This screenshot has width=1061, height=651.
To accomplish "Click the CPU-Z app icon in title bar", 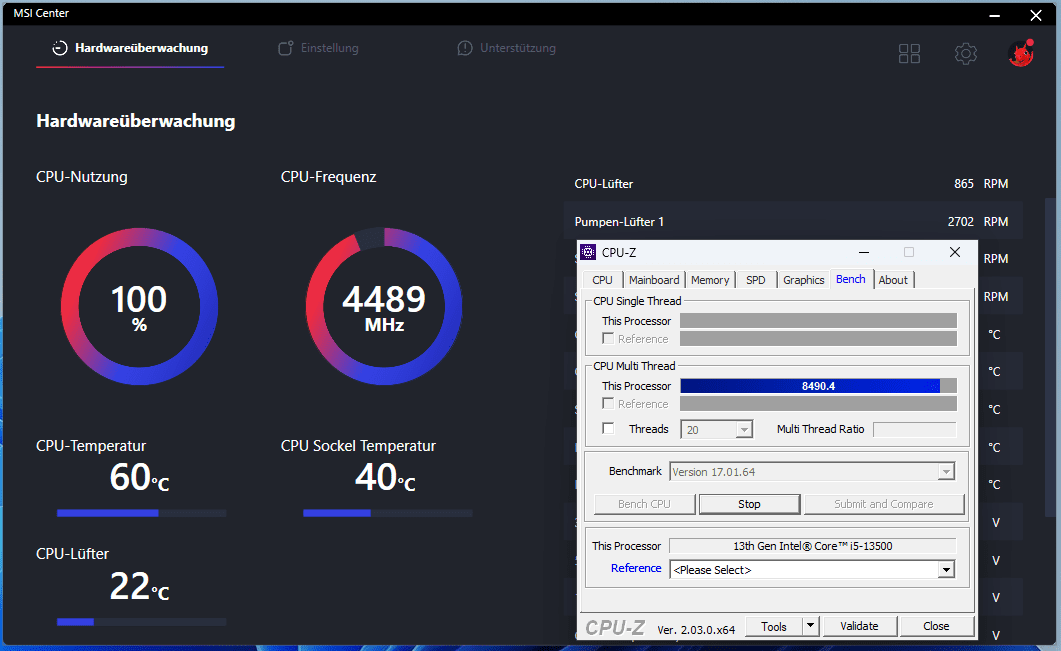I will pos(588,252).
